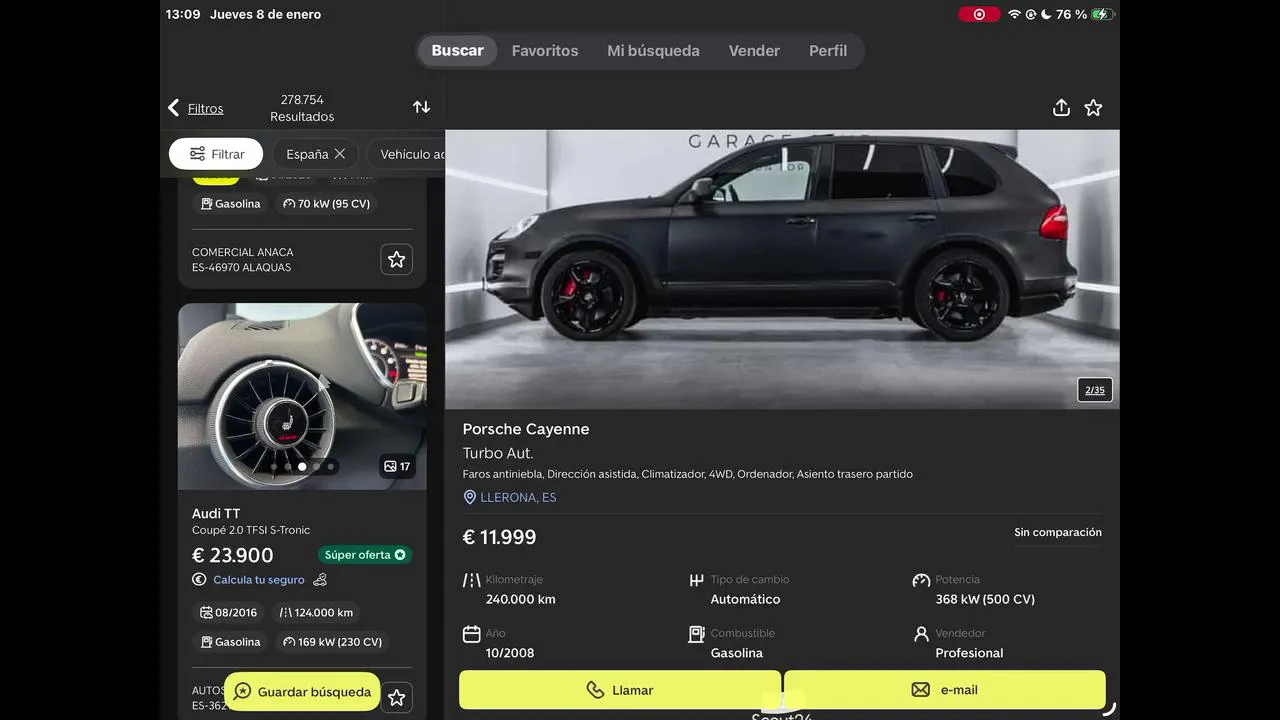Image resolution: width=1280 pixels, height=720 pixels.
Task: Go back using the Filtros chevron
Action: [x=174, y=108]
